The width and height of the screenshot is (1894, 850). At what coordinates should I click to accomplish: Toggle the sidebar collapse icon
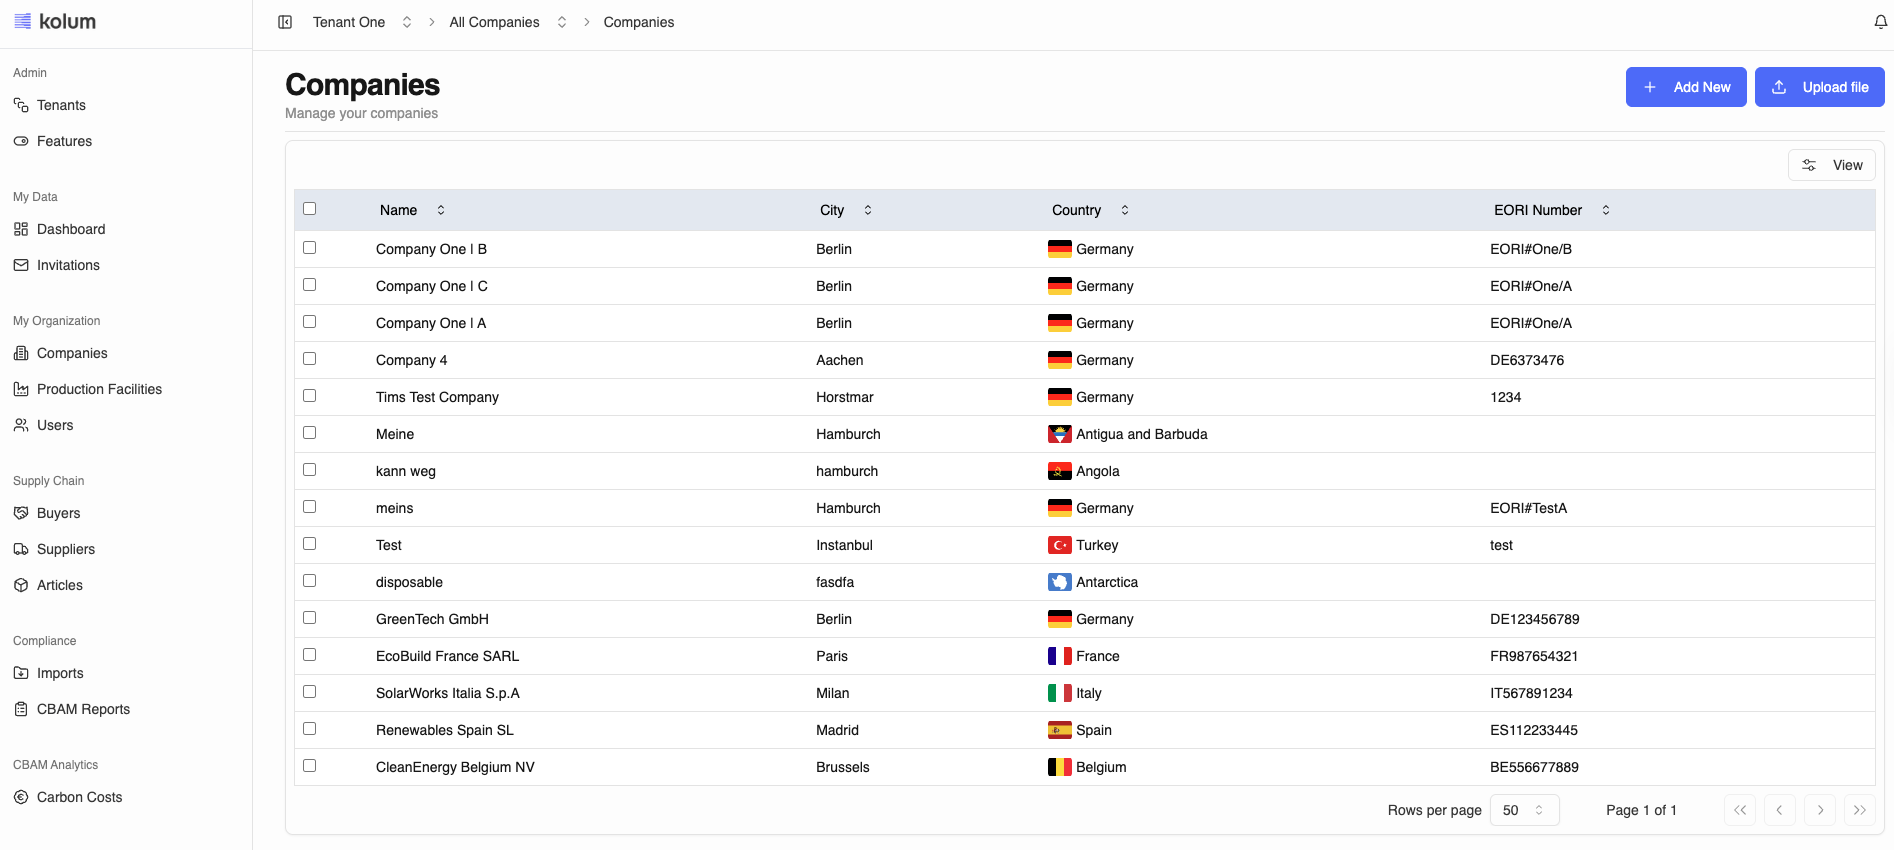[285, 22]
